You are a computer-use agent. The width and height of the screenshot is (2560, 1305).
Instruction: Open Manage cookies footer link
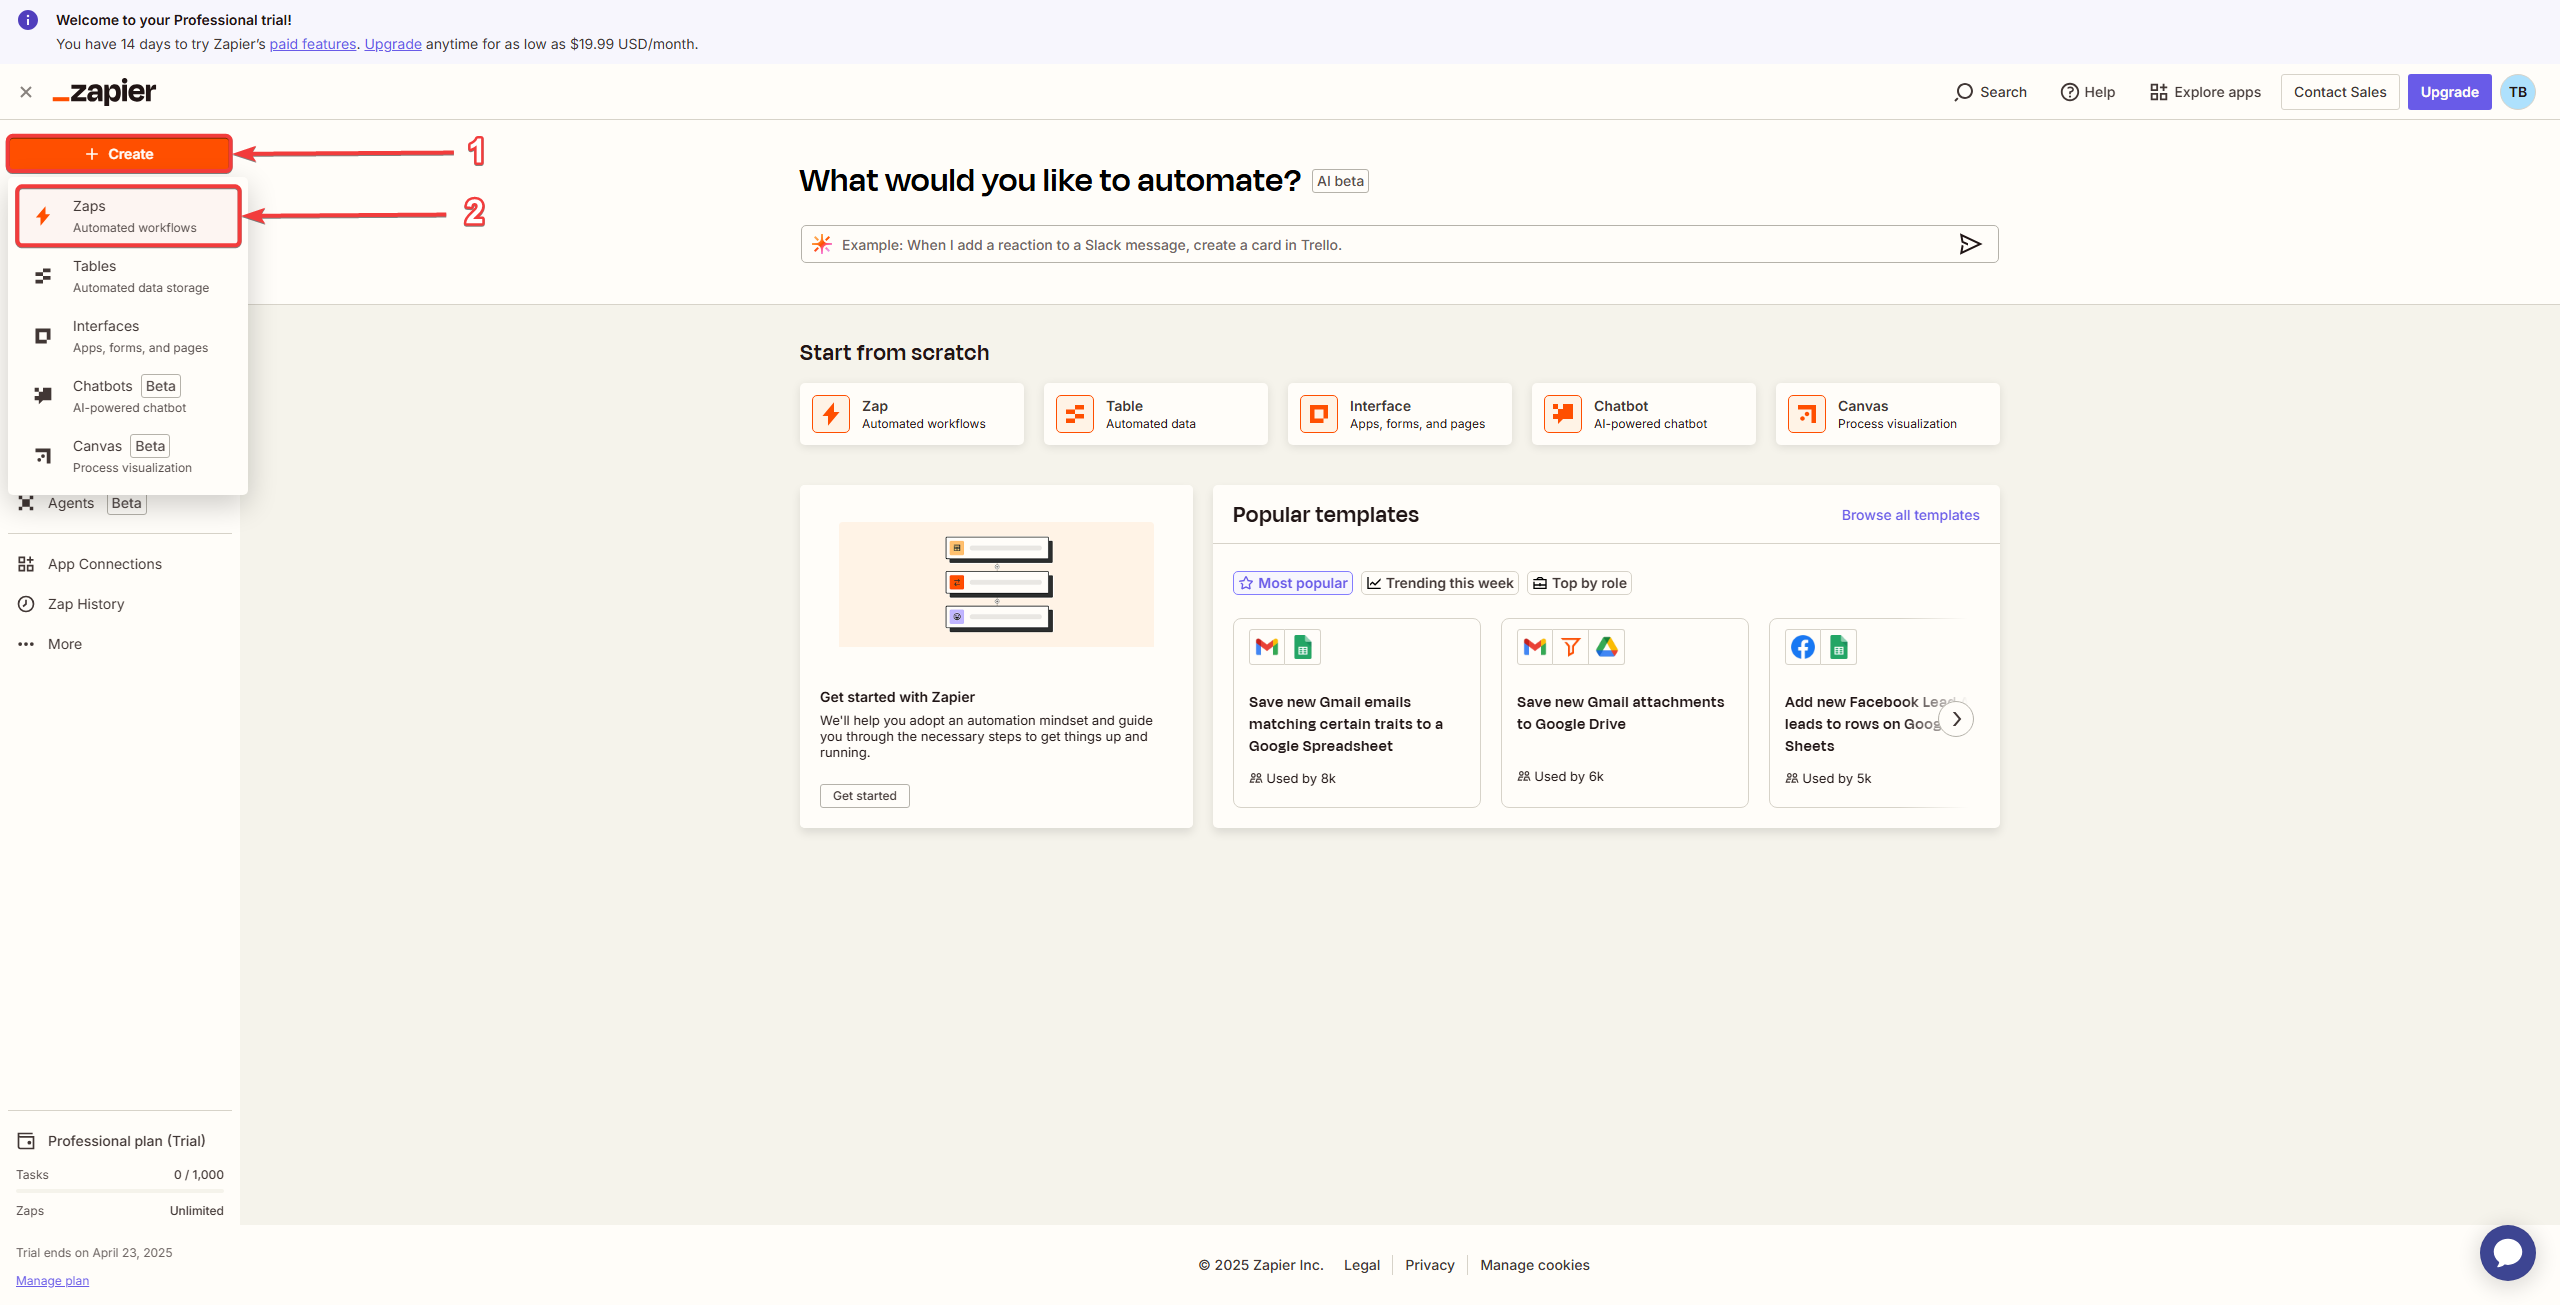1535,1265
